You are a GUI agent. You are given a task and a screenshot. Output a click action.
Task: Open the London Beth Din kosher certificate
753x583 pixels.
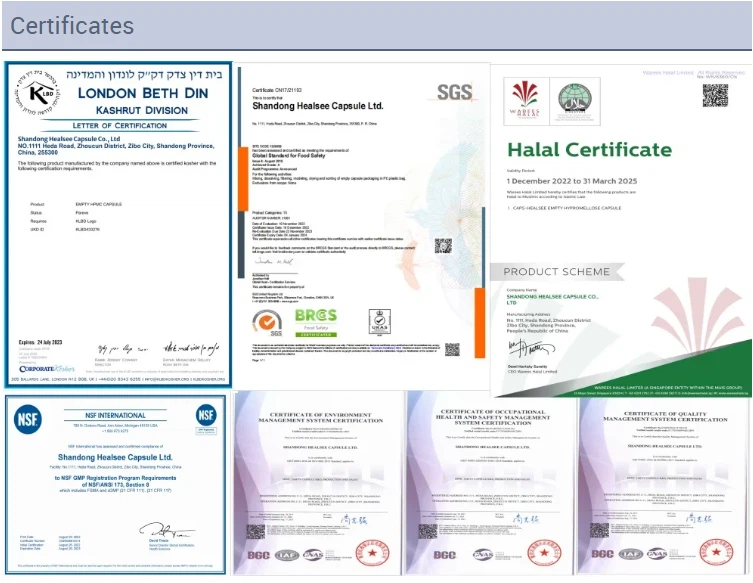pos(118,225)
